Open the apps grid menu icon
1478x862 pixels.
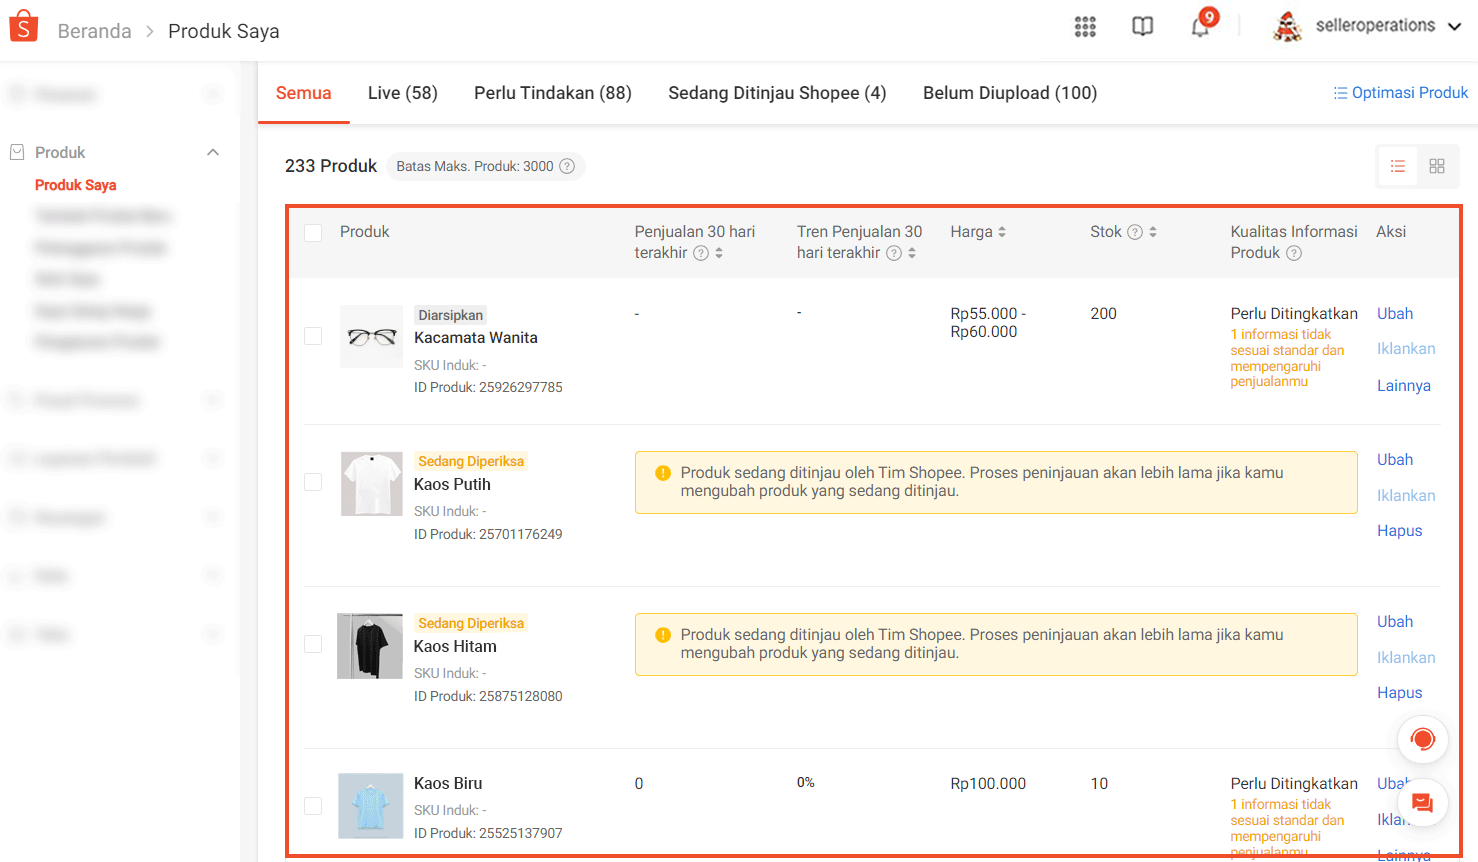(1085, 27)
